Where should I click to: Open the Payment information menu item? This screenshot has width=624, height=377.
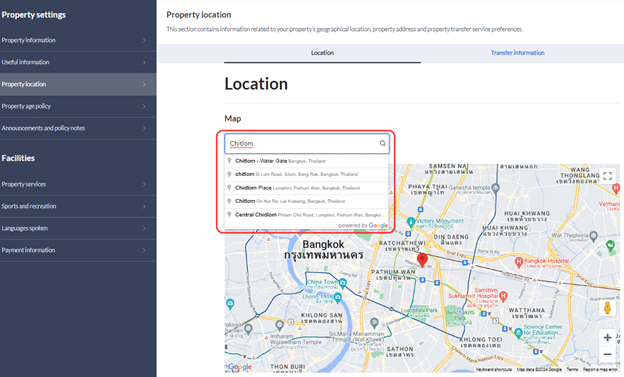78,250
